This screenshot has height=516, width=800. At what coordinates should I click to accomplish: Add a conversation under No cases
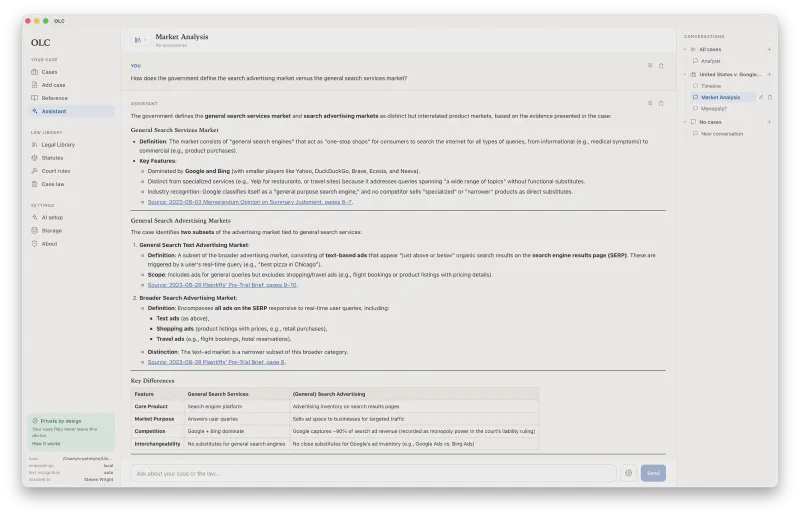[x=769, y=122]
